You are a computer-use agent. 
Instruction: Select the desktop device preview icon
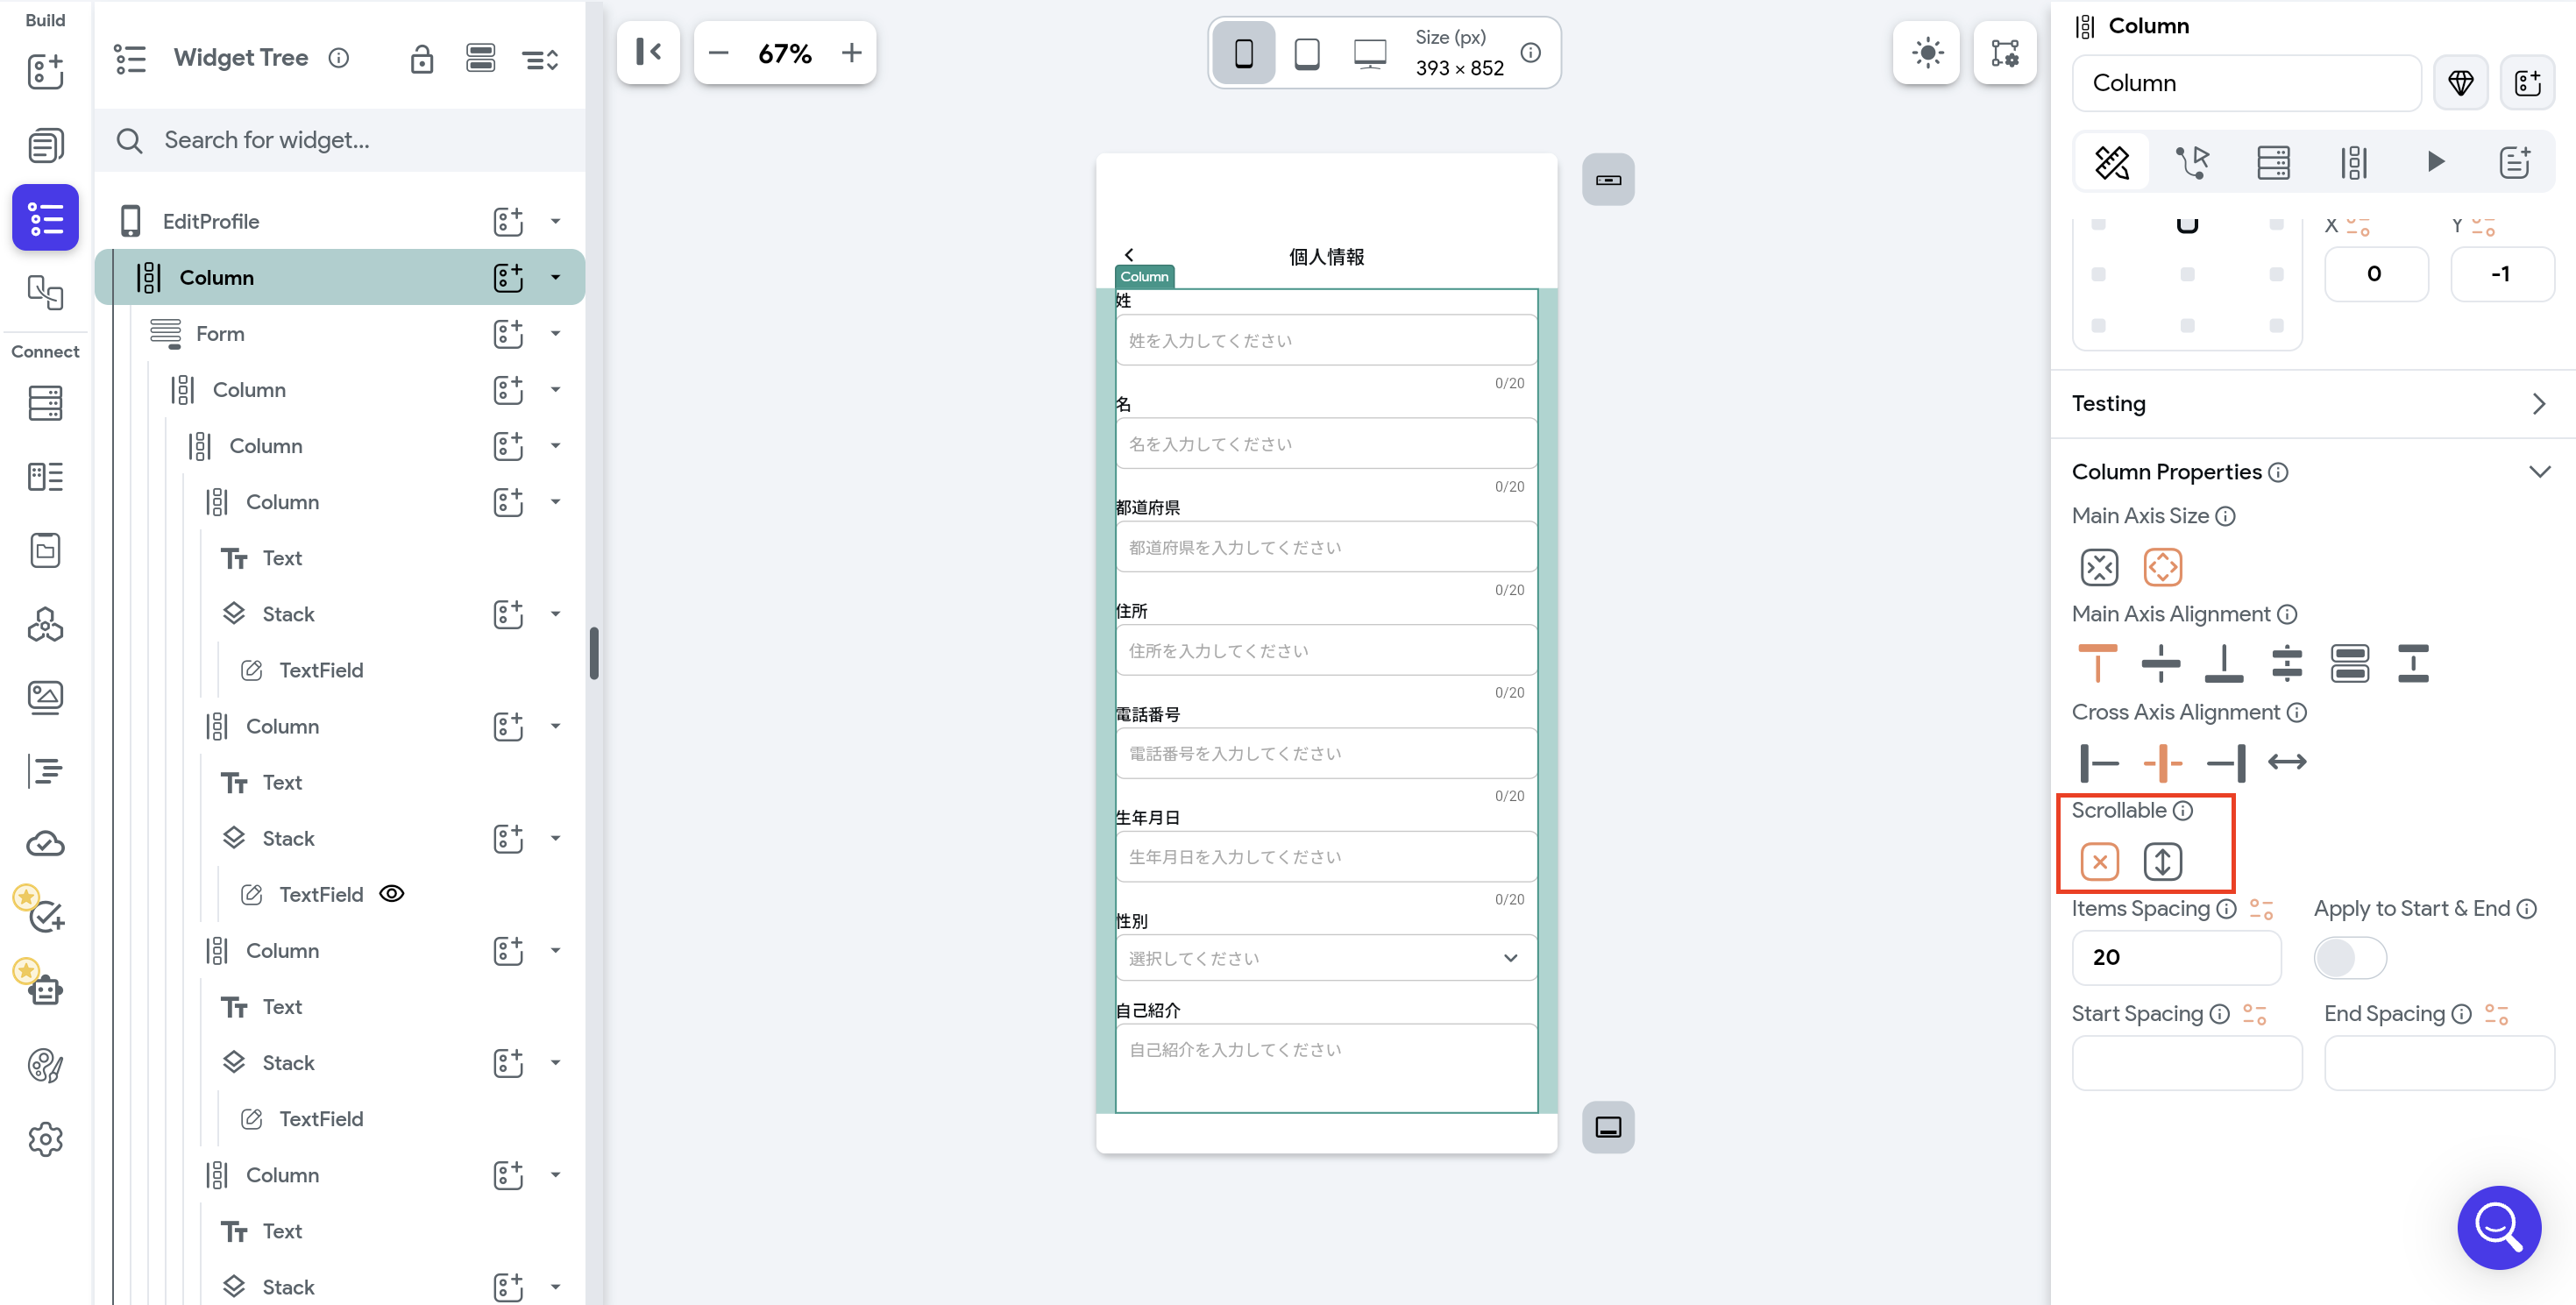point(1369,53)
